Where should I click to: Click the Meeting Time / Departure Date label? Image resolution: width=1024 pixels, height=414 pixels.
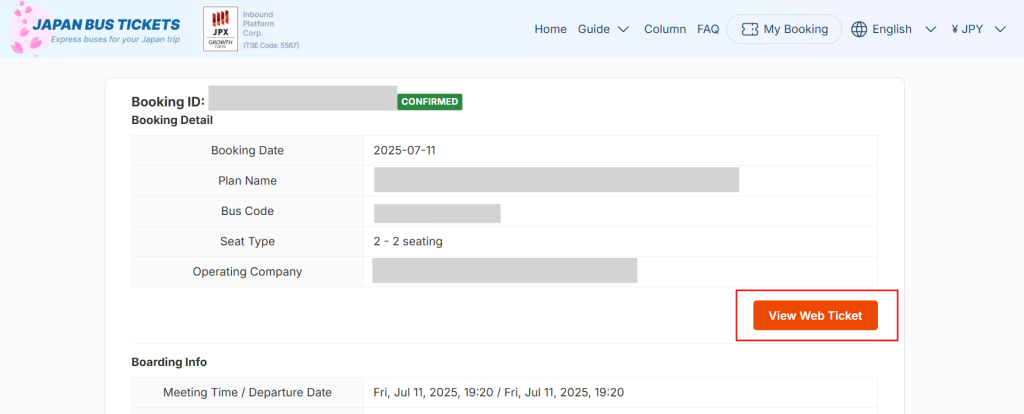pyautogui.click(x=248, y=392)
